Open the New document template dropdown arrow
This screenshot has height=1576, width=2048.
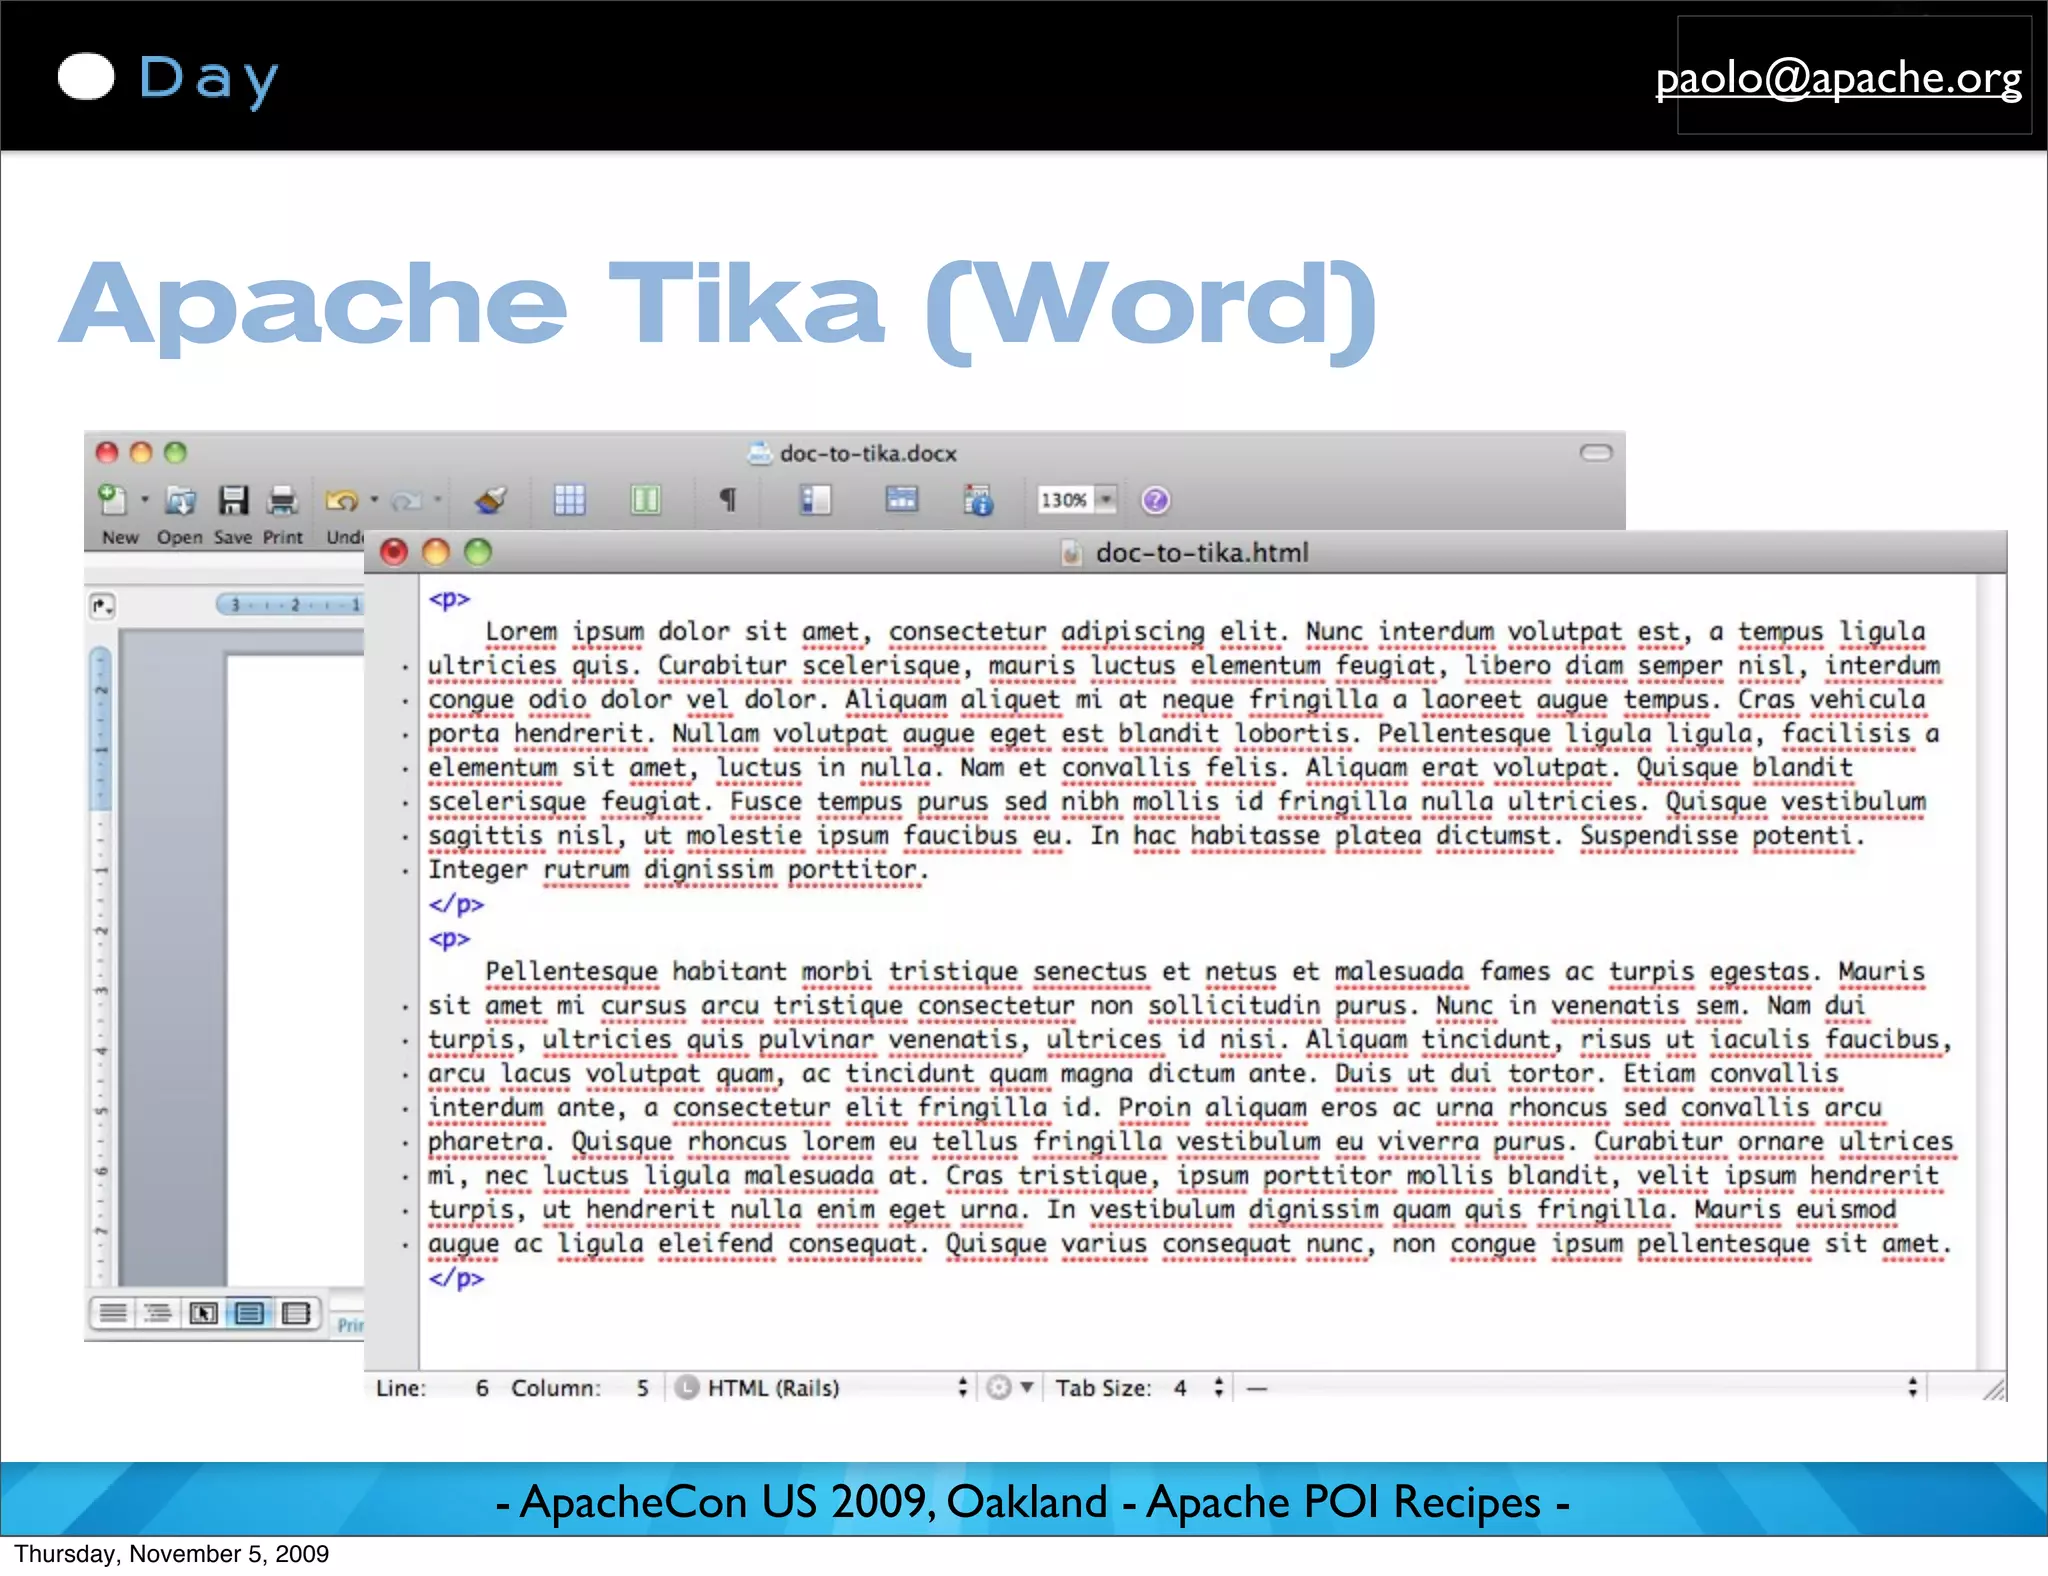click(145, 499)
